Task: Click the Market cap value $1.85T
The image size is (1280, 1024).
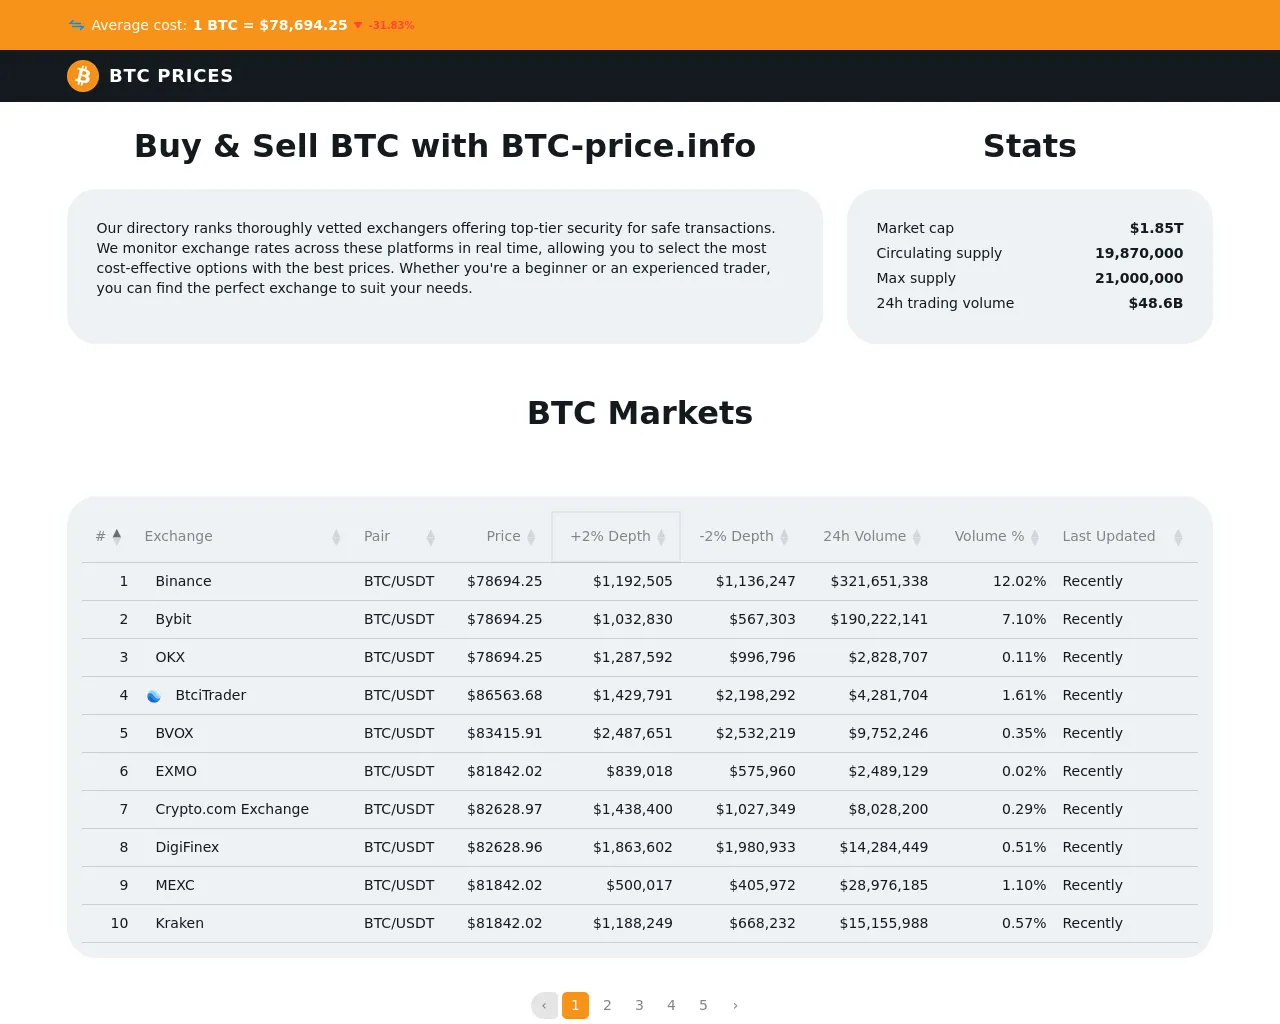Action: [x=1156, y=228]
